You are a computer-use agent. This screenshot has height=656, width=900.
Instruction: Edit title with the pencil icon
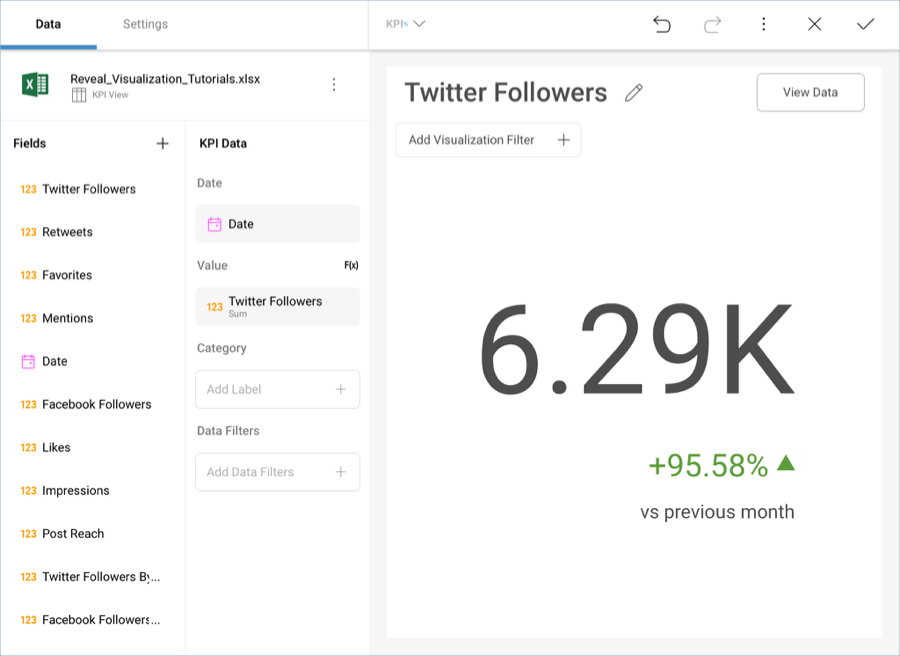click(x=633, y=93)
